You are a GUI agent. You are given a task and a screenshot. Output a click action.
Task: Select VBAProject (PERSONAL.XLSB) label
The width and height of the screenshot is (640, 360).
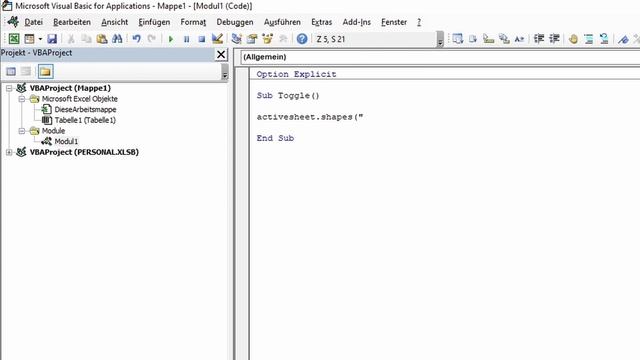pyautogui.click(x=84, y=152)
